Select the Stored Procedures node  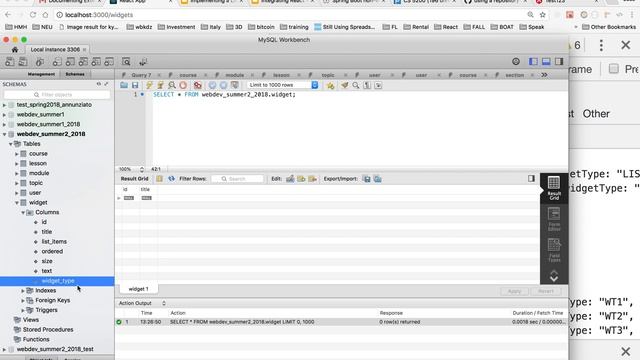(48, 330)
